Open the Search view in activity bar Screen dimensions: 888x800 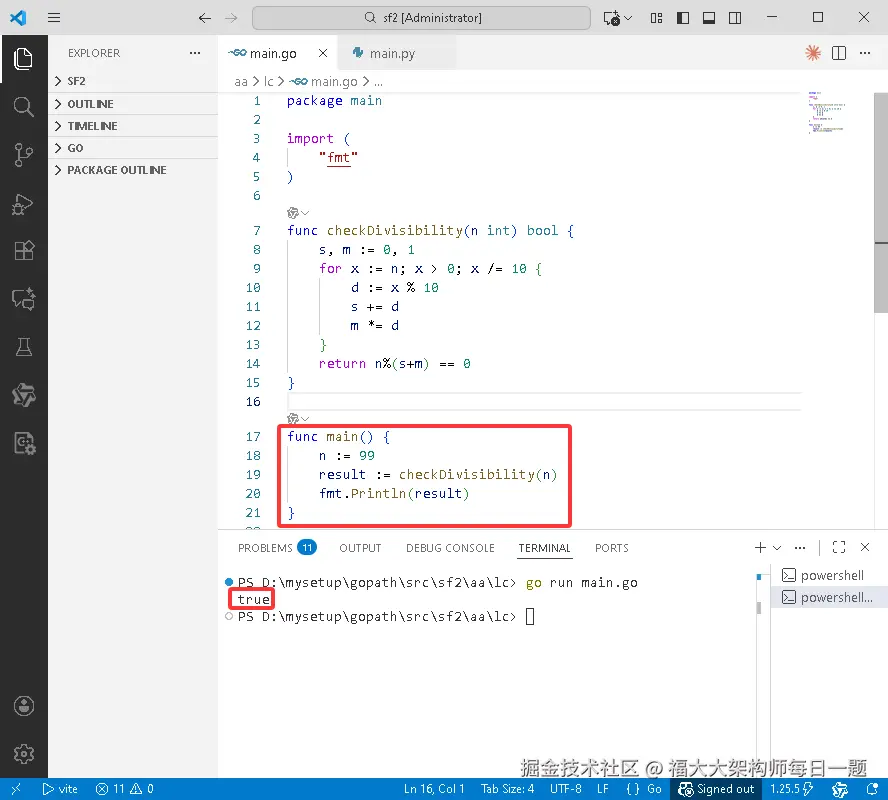(23, 106)
